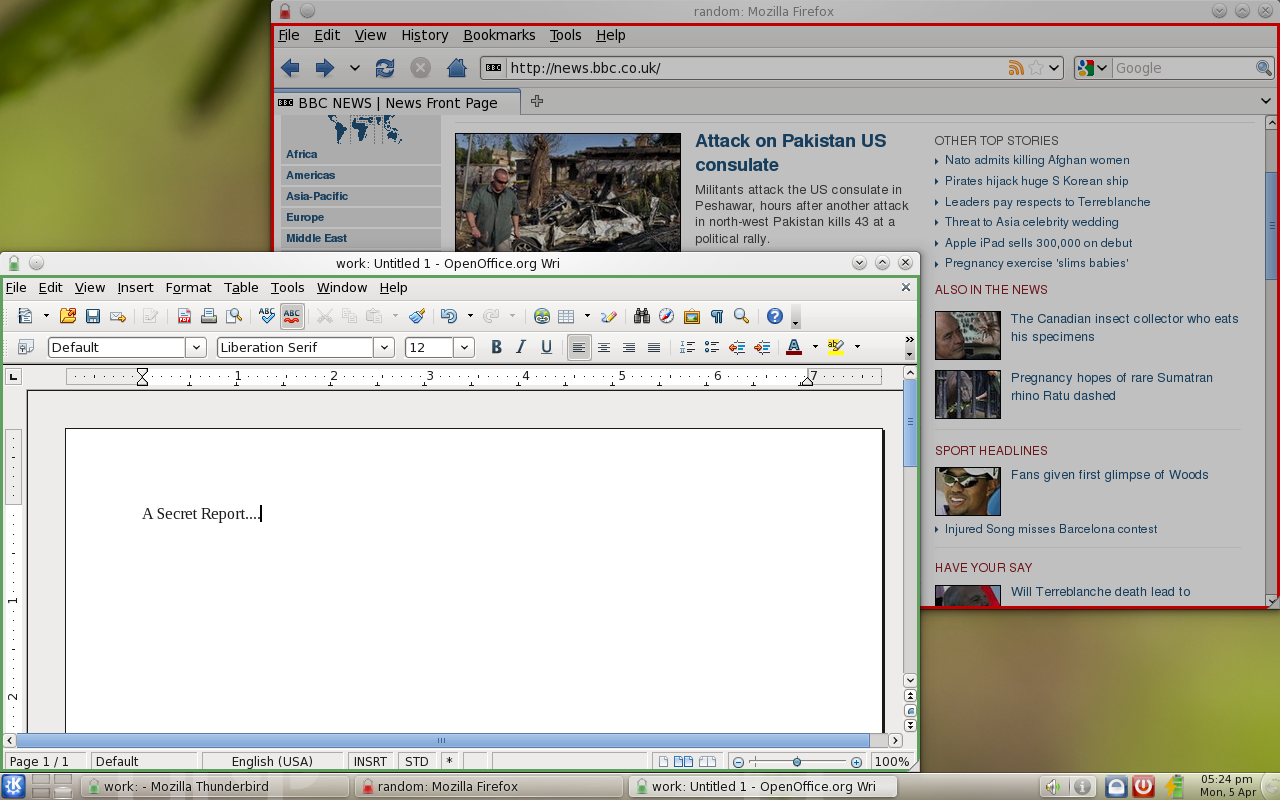Viewport: 1280px width, 800px height.
Task: Insert a hyperlink via the globe icon
Action: coord(542,316)
